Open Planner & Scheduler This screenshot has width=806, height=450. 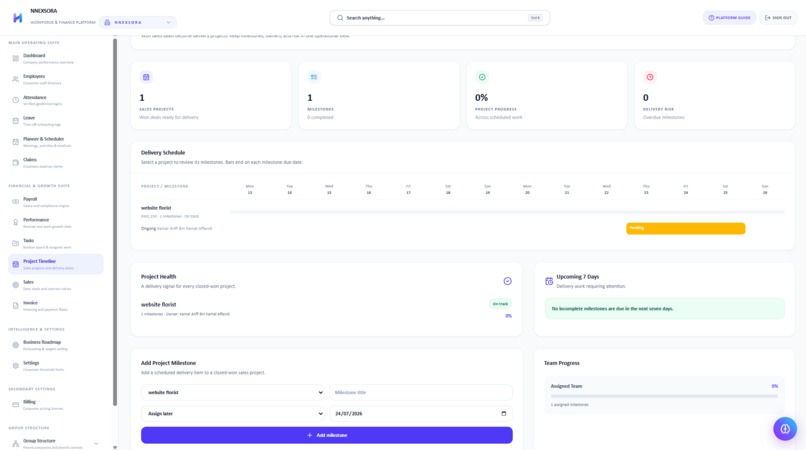click(56, 142)
